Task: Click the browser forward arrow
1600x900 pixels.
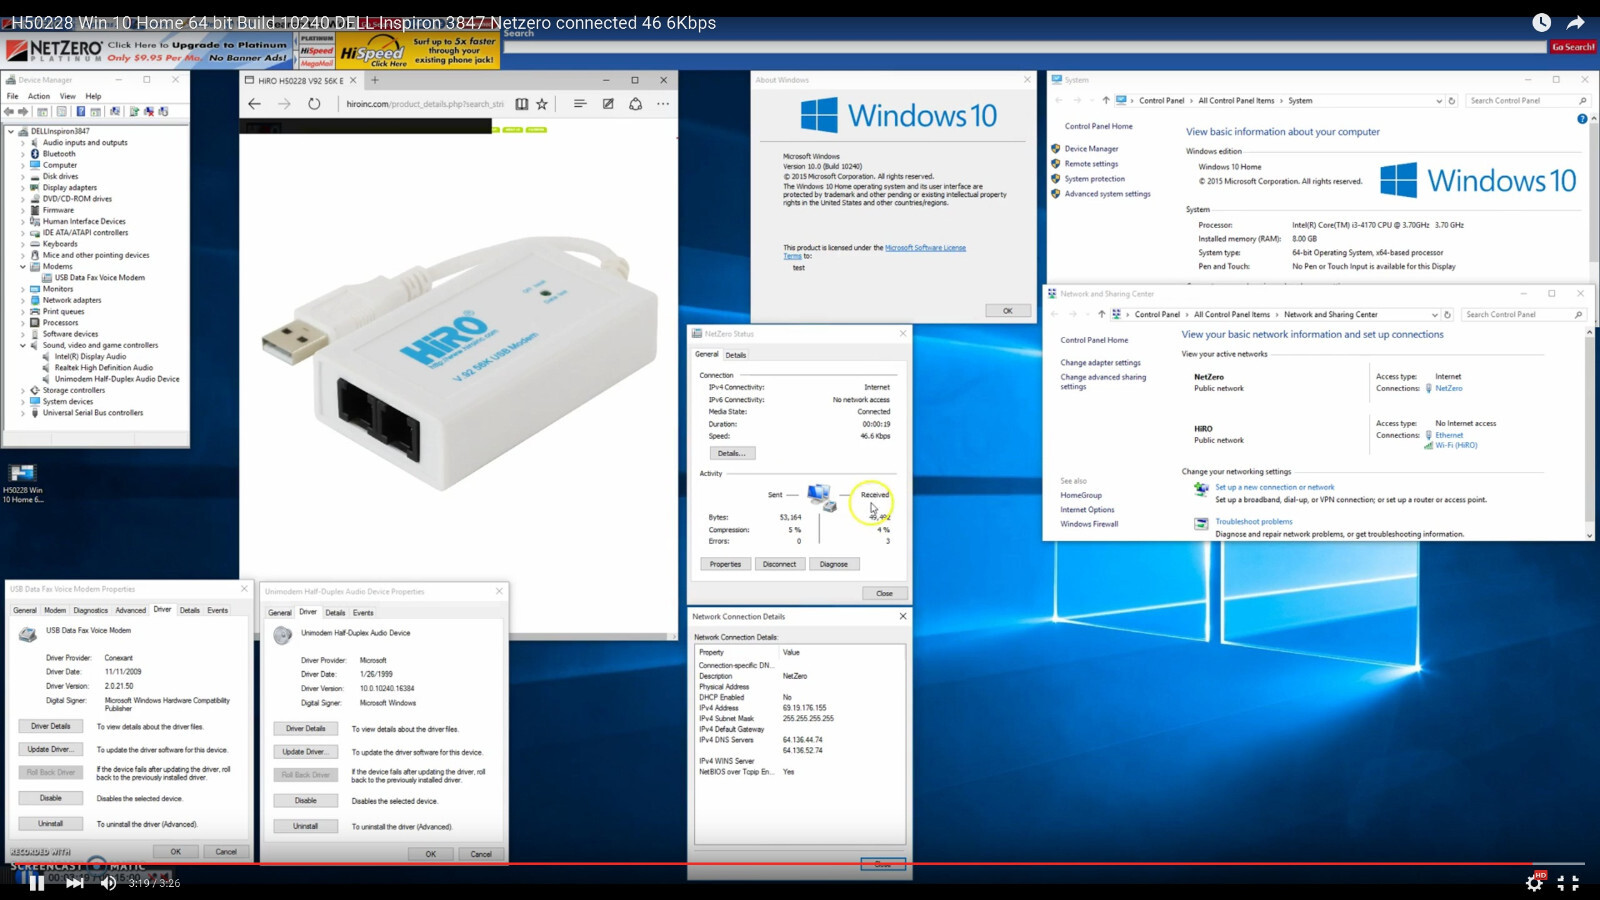Action: point(284,104)
